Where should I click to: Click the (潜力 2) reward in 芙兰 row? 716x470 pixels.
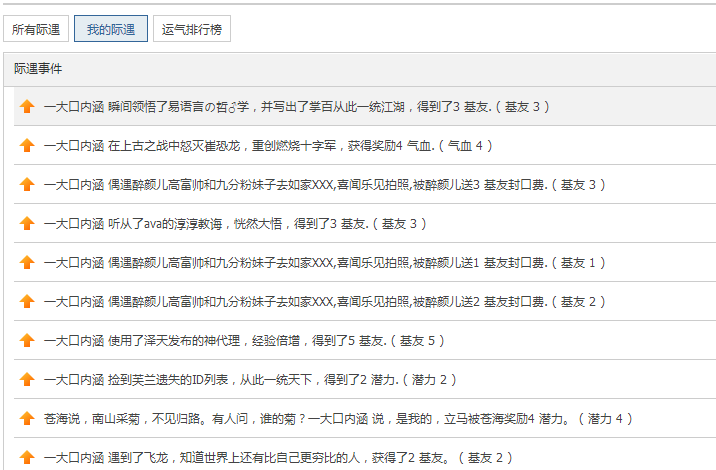[x=433, y=379]
